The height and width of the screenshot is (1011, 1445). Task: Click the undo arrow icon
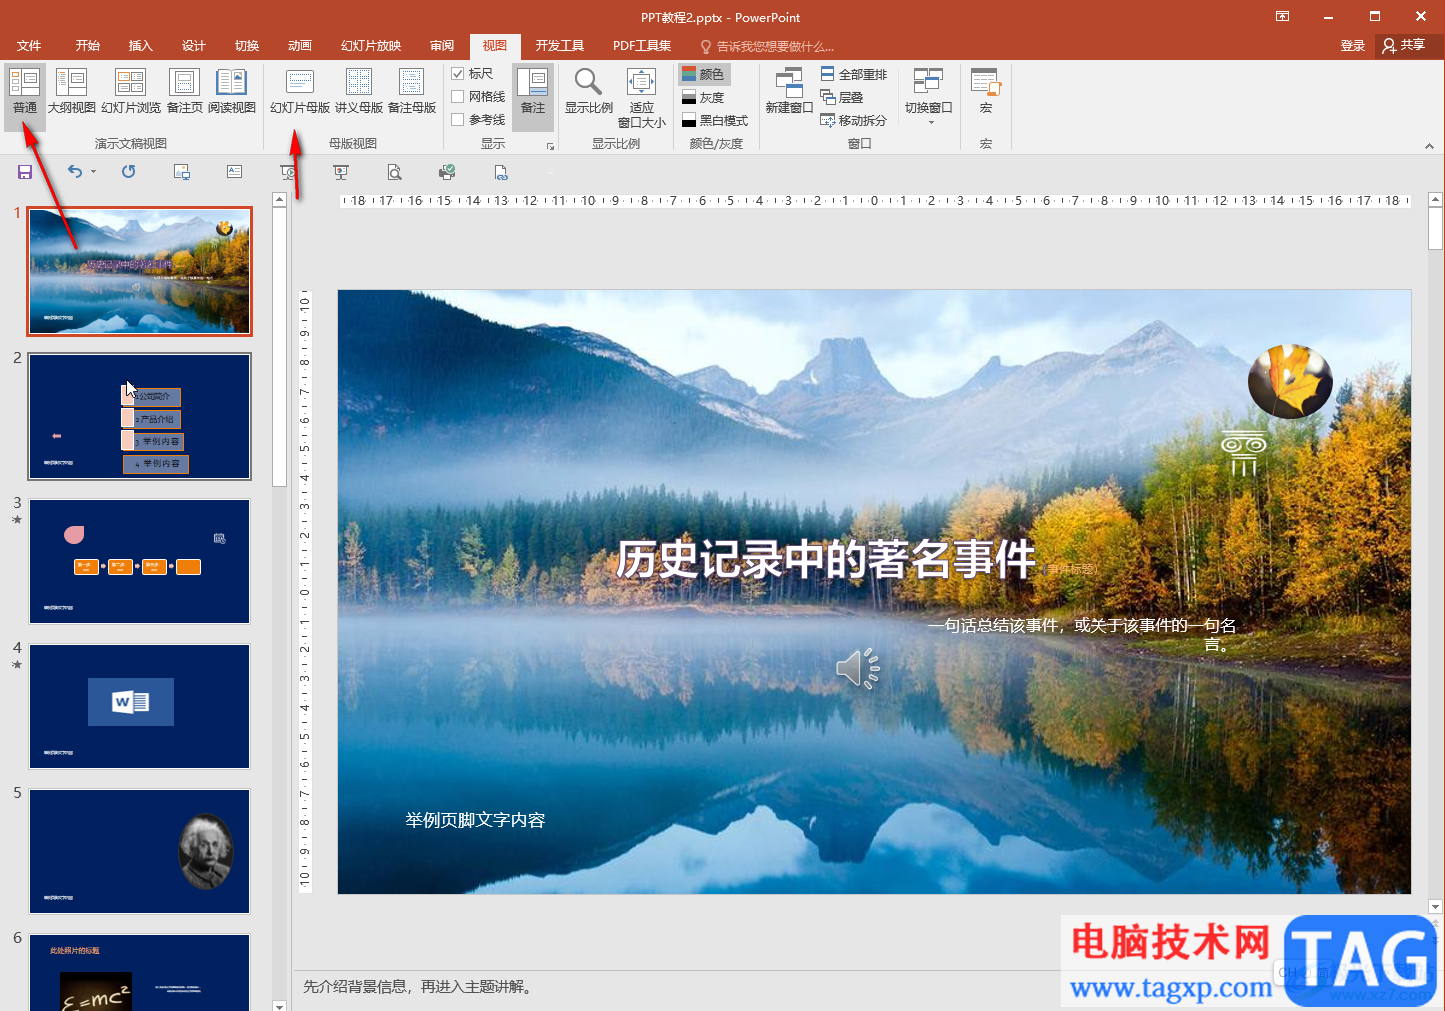click(x=75, y=172)
